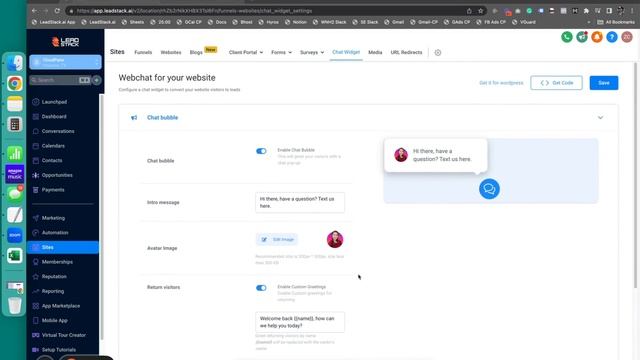Viewport: 640px width, 360px height.
Task: Open Messages from the dock
Action: (15, 194)
